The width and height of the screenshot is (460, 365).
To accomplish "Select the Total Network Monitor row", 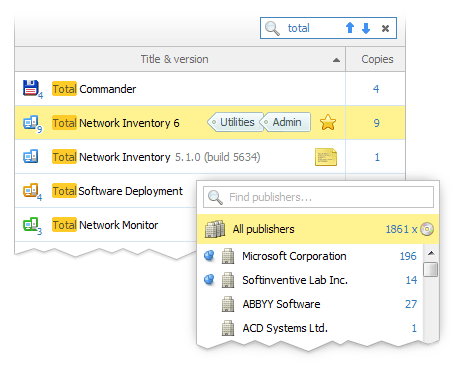I will click(x=105, y=225).
